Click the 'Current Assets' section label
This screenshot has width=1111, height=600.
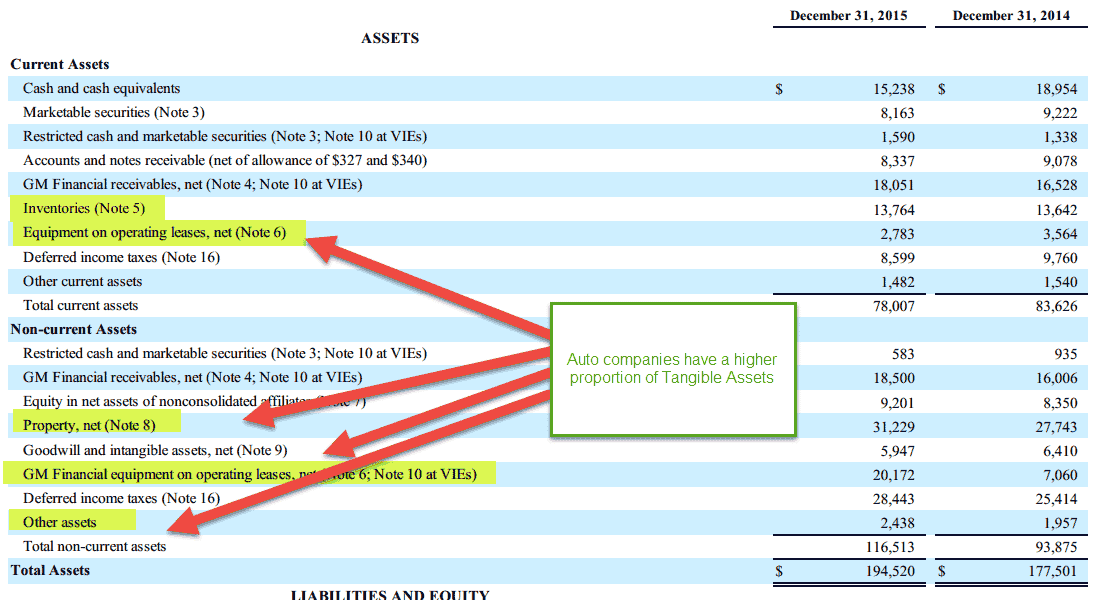click(x=60, y=64)
